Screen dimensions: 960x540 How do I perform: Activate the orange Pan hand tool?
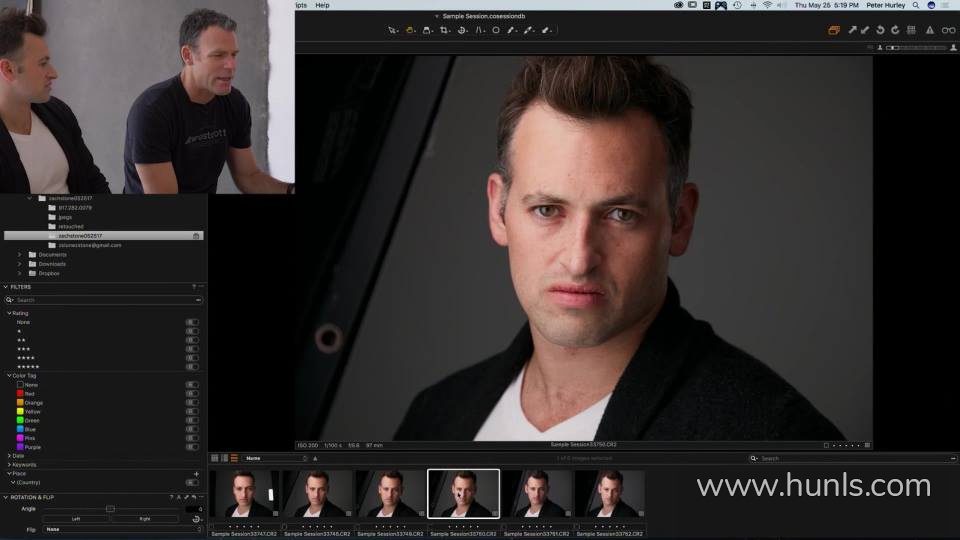coord(410,30)
